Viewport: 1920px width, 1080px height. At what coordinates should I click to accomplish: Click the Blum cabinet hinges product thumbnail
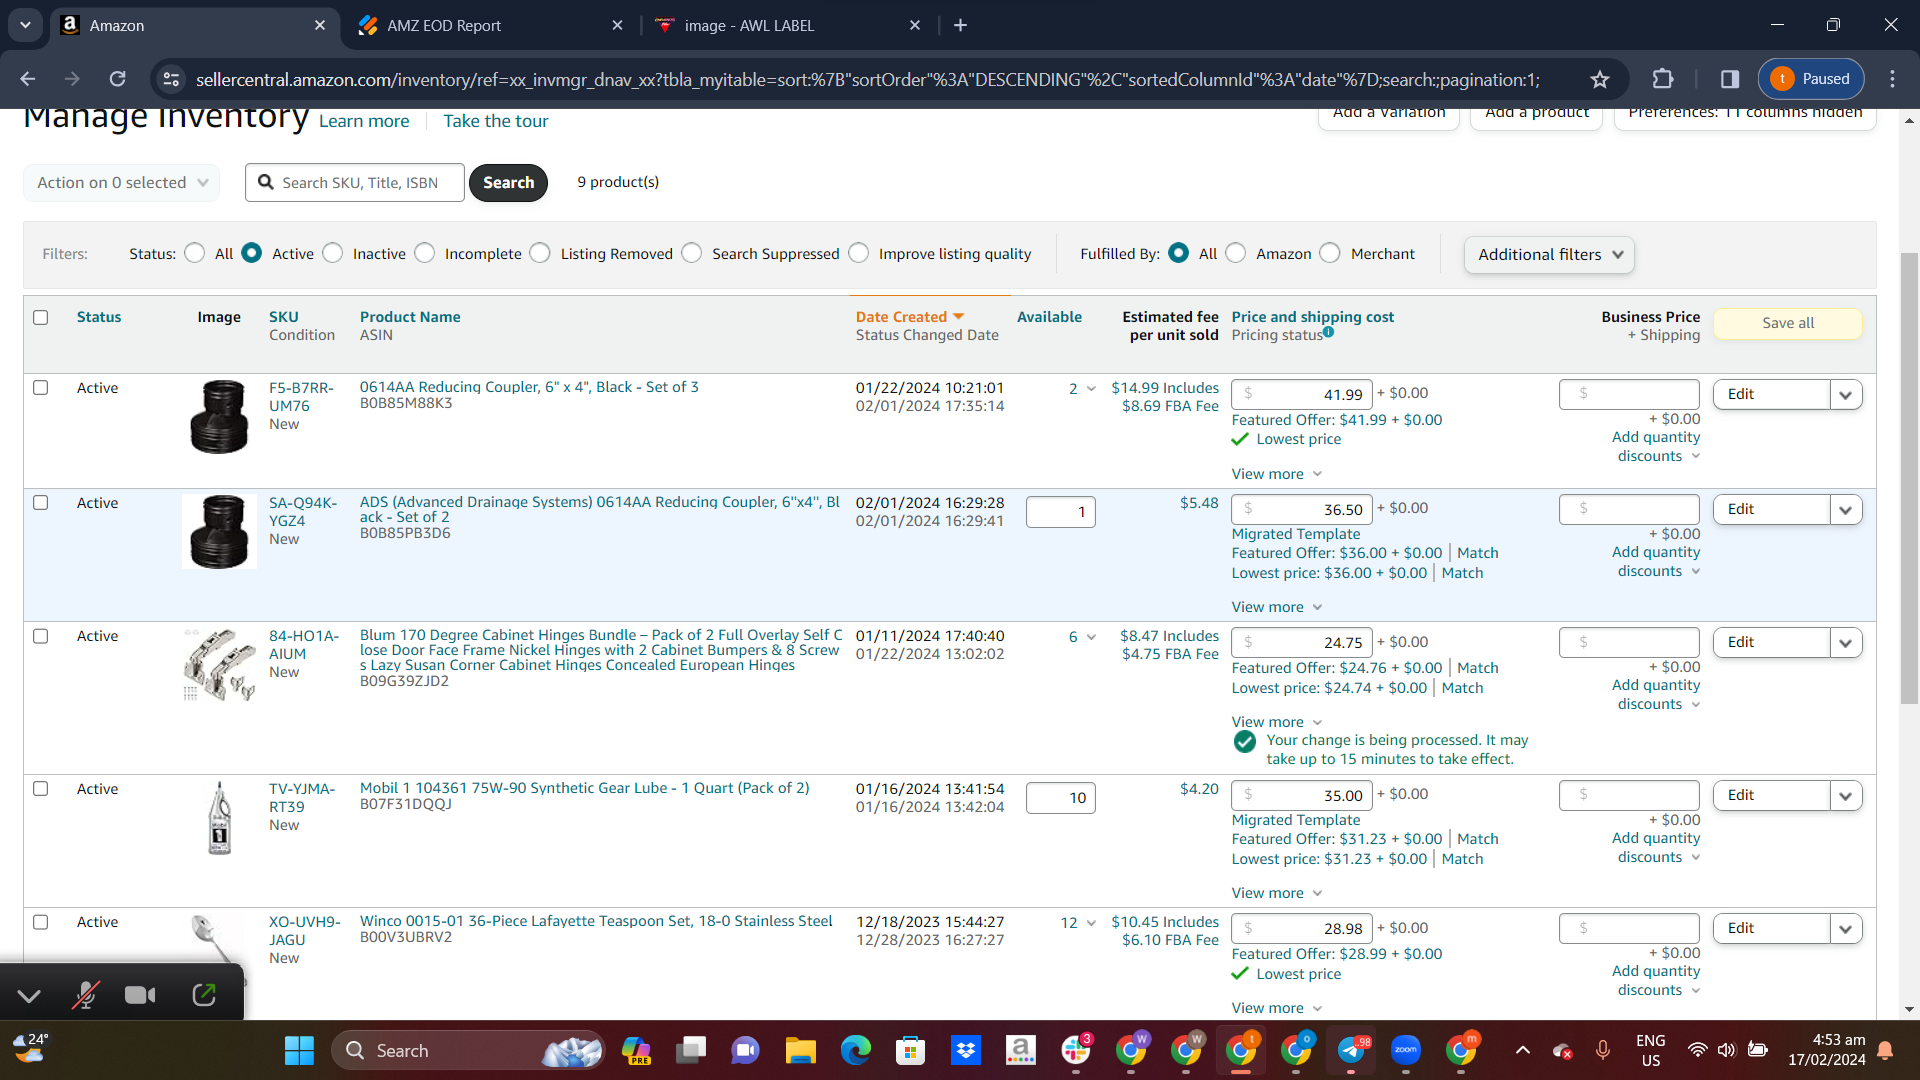[x=220, y=665]
